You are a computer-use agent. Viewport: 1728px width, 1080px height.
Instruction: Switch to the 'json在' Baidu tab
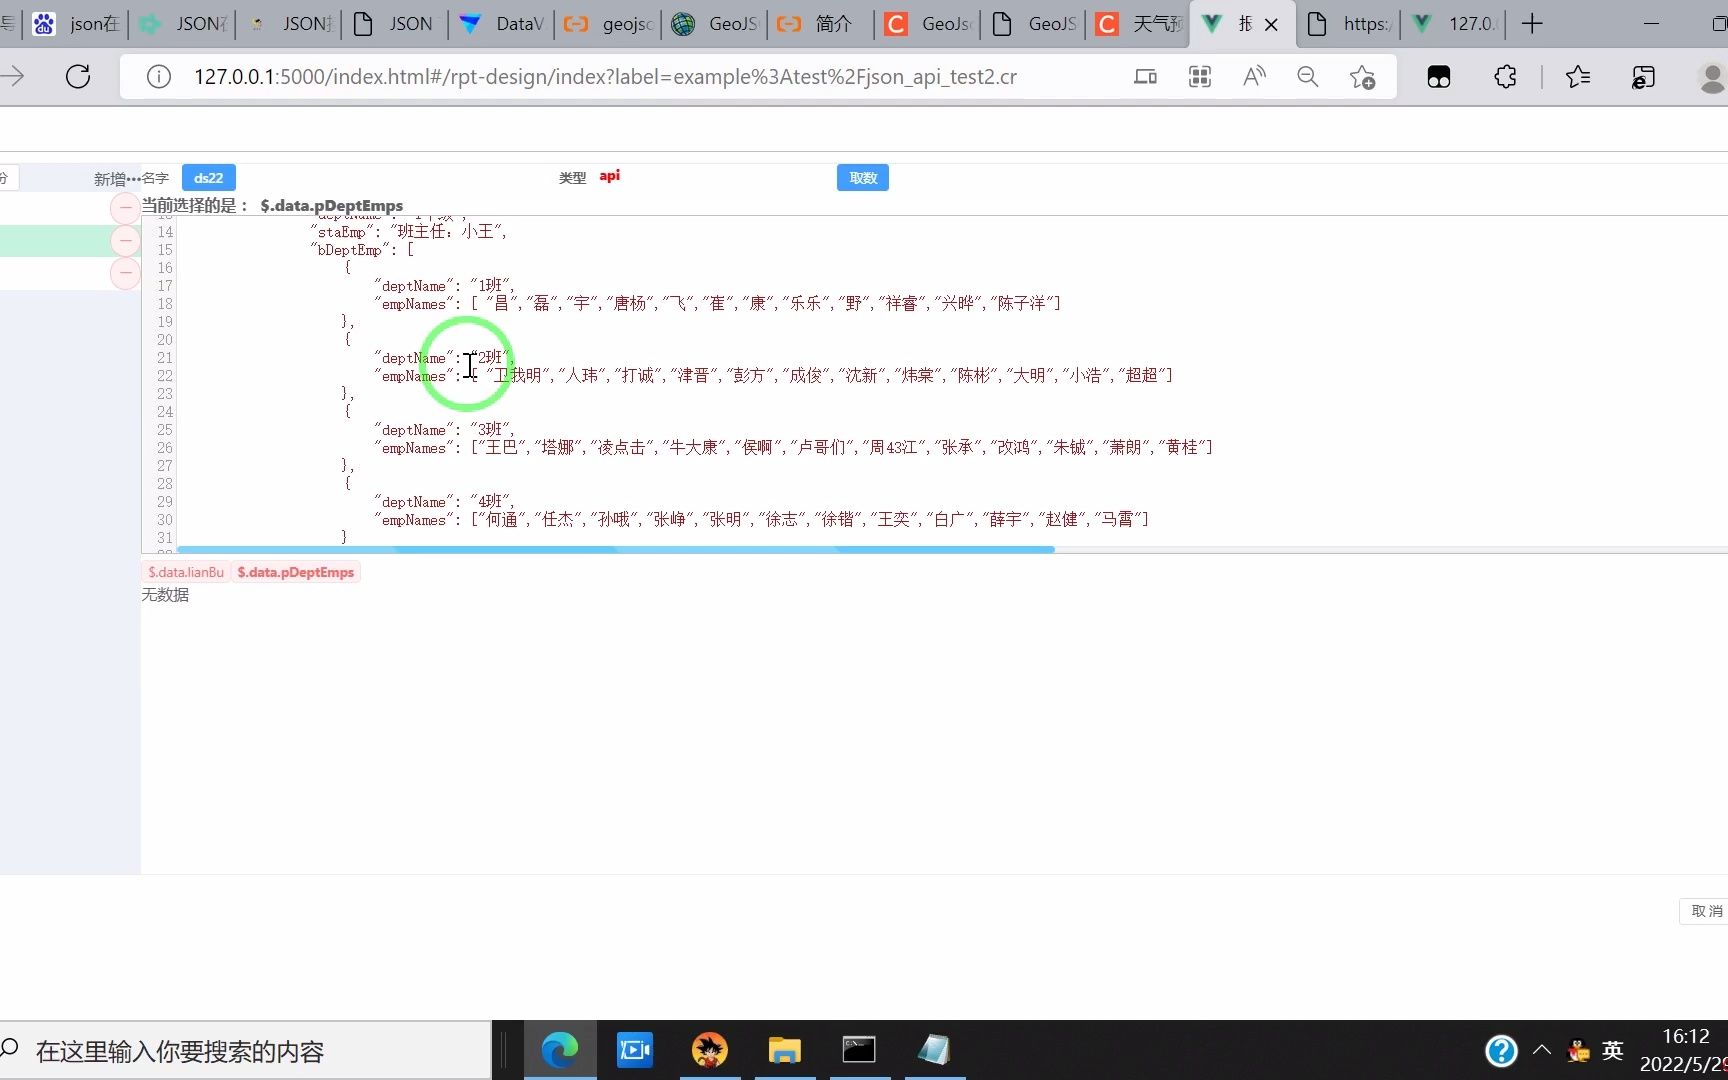point(75,24)
